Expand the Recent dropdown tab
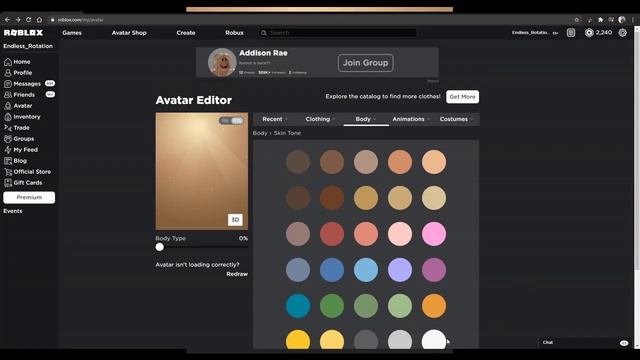Screen dimensions: 640x360 (x=275, y=119)
